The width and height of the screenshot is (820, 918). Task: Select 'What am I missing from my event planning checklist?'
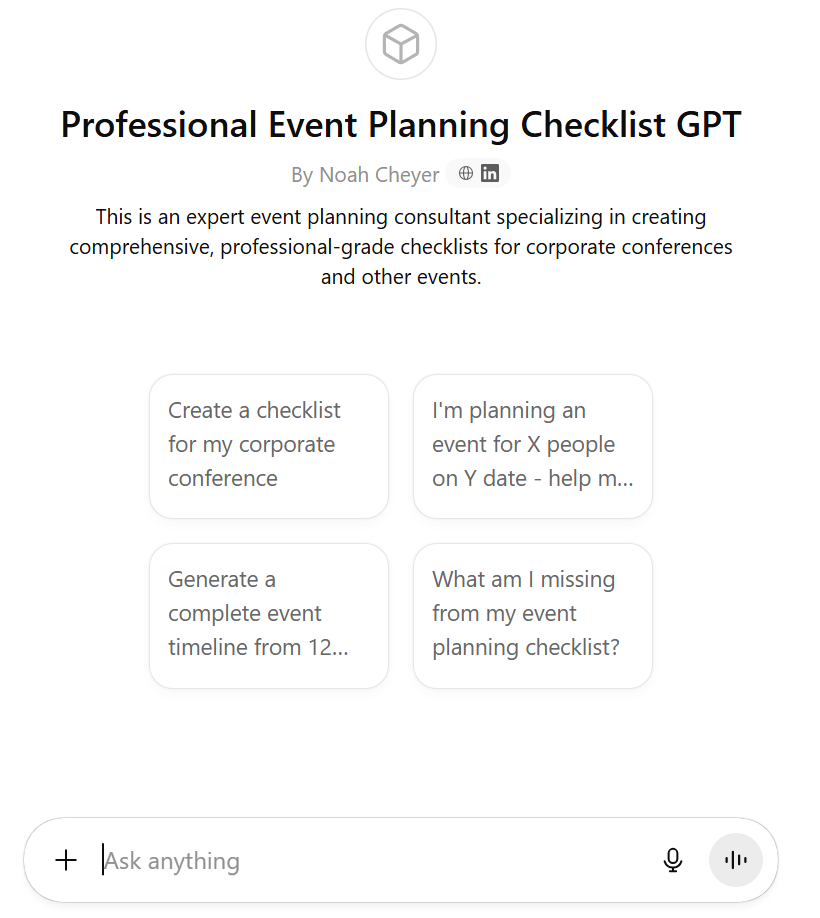[x=532, y=614]
